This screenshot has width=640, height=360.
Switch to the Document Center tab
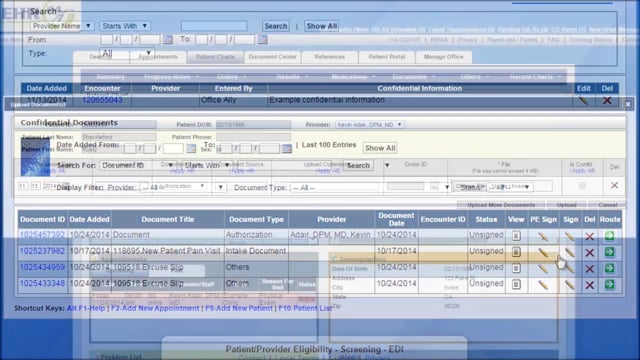coord(272,57)
